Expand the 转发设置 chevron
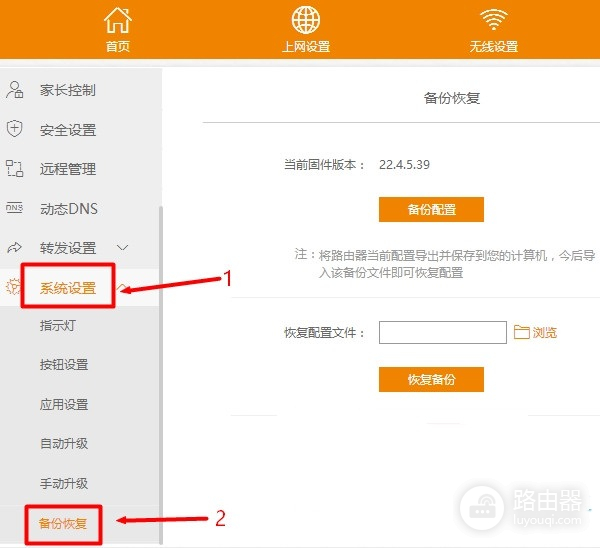The width and height of the screenshot is (600, 548). pos(122,248)
